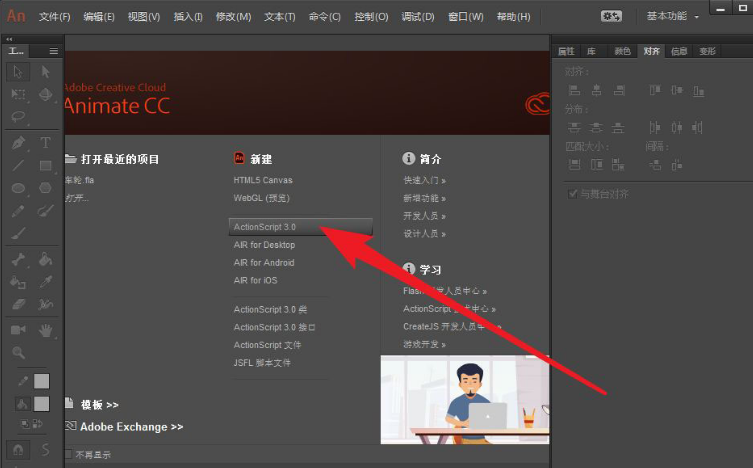Image resolution: width=753 pixels, height=468 pixels.
Task: Click Space evenly horizontally icon
Action: pyautogui.click(x=676, y=165)
